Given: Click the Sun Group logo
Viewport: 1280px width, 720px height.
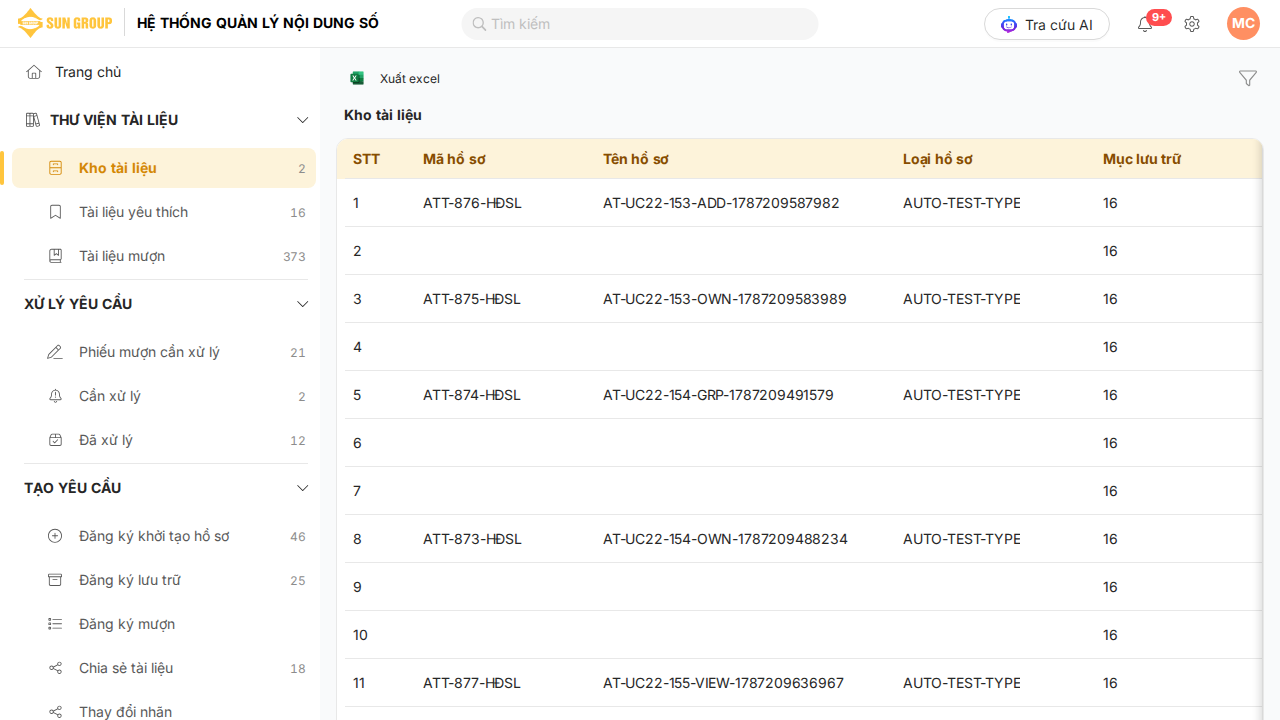Looking at the screenshot, I should point(65,23).
